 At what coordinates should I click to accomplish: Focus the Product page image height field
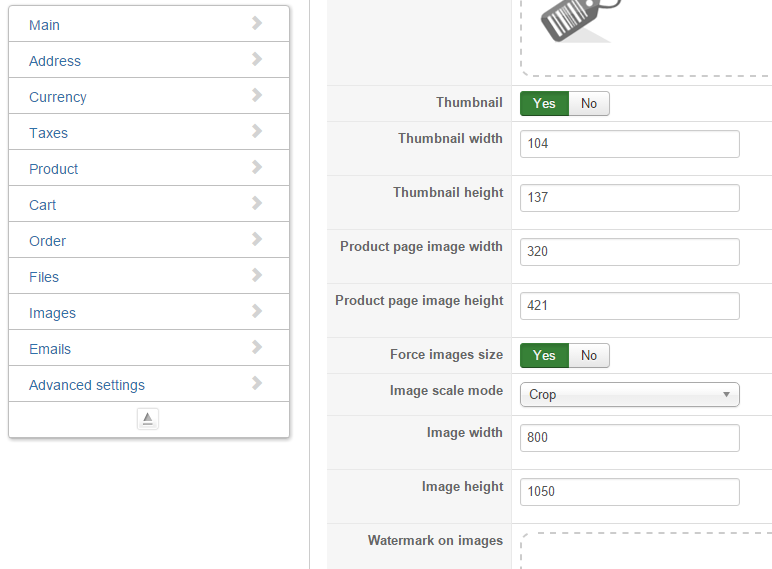[630, 305]
